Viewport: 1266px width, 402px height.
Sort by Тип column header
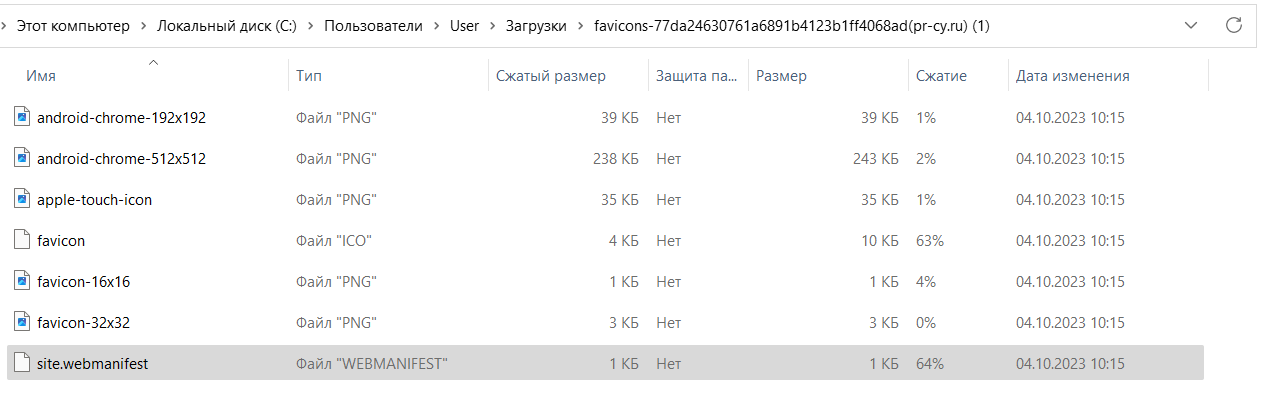[x=309, y=76]
